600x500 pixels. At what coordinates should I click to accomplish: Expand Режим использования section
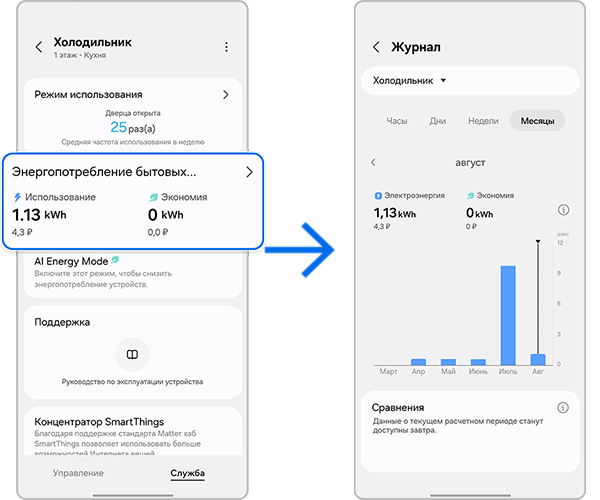(225, 94)
